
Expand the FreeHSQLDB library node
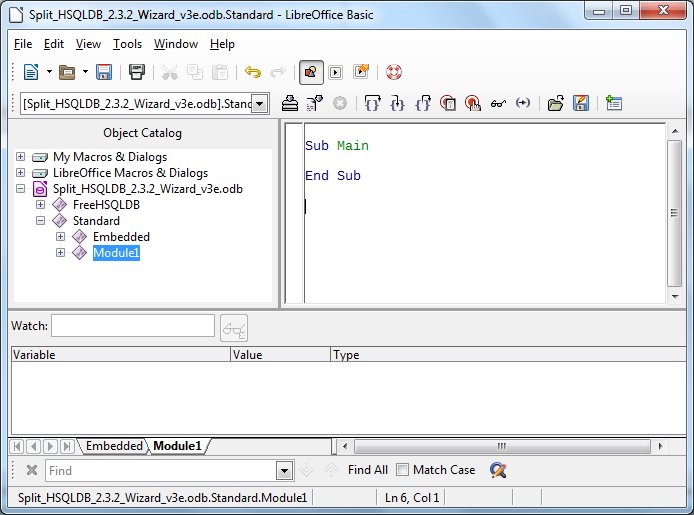click(x=41, y=205)
